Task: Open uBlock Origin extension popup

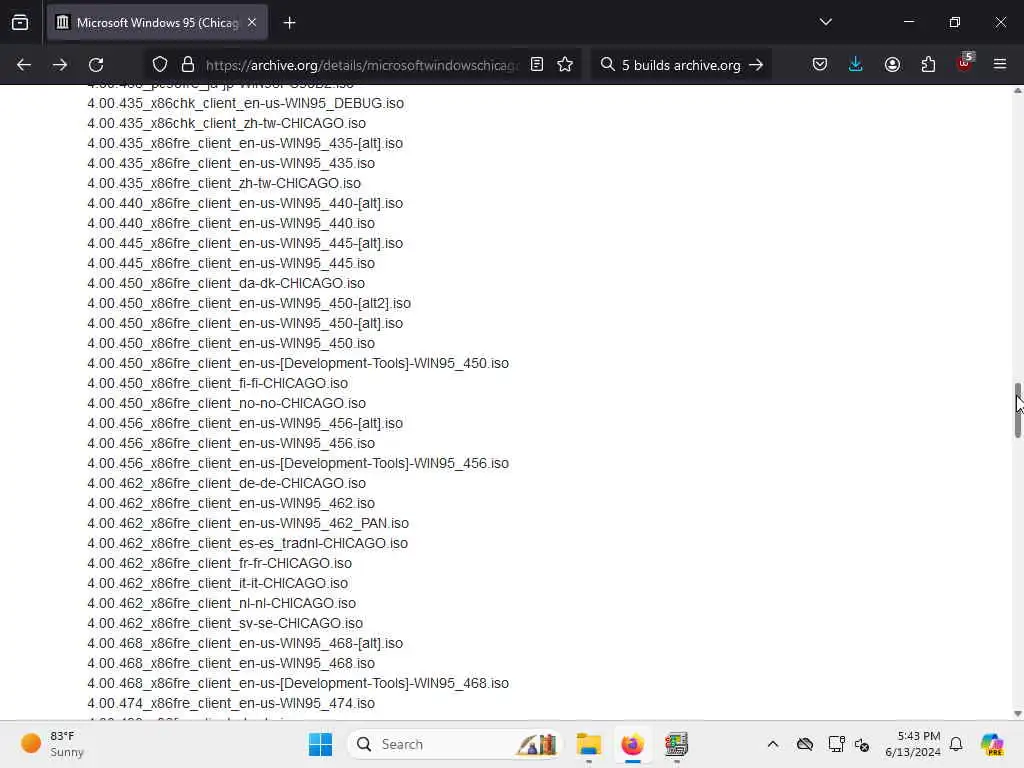Action: (x=965, y=63)
